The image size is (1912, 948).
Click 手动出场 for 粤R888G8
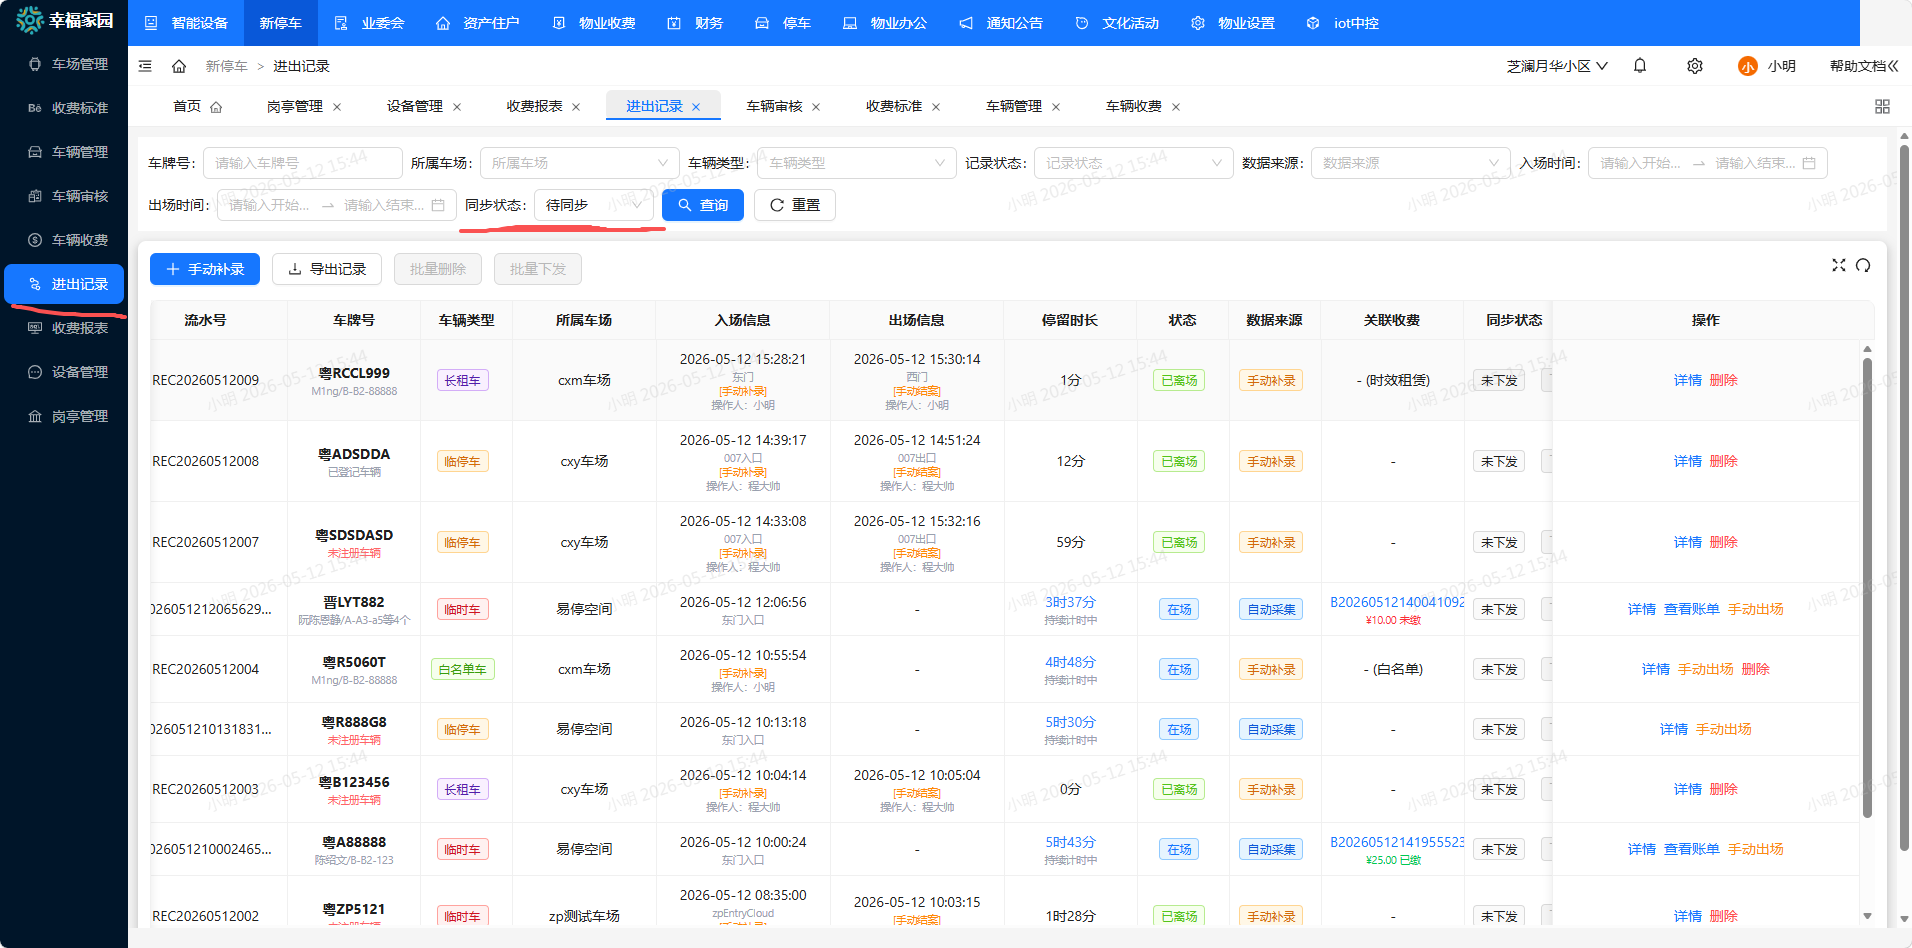[1724, 729]
